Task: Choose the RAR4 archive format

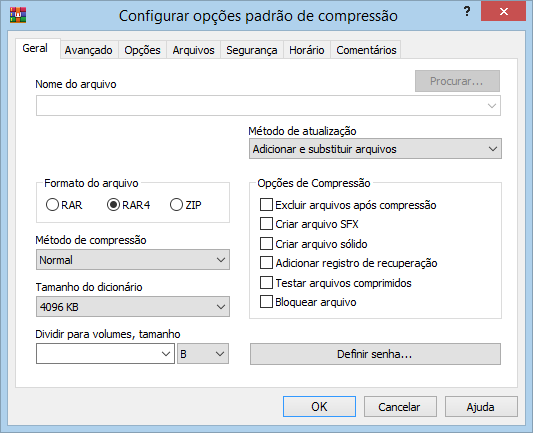Action: [x=113, y=205]
